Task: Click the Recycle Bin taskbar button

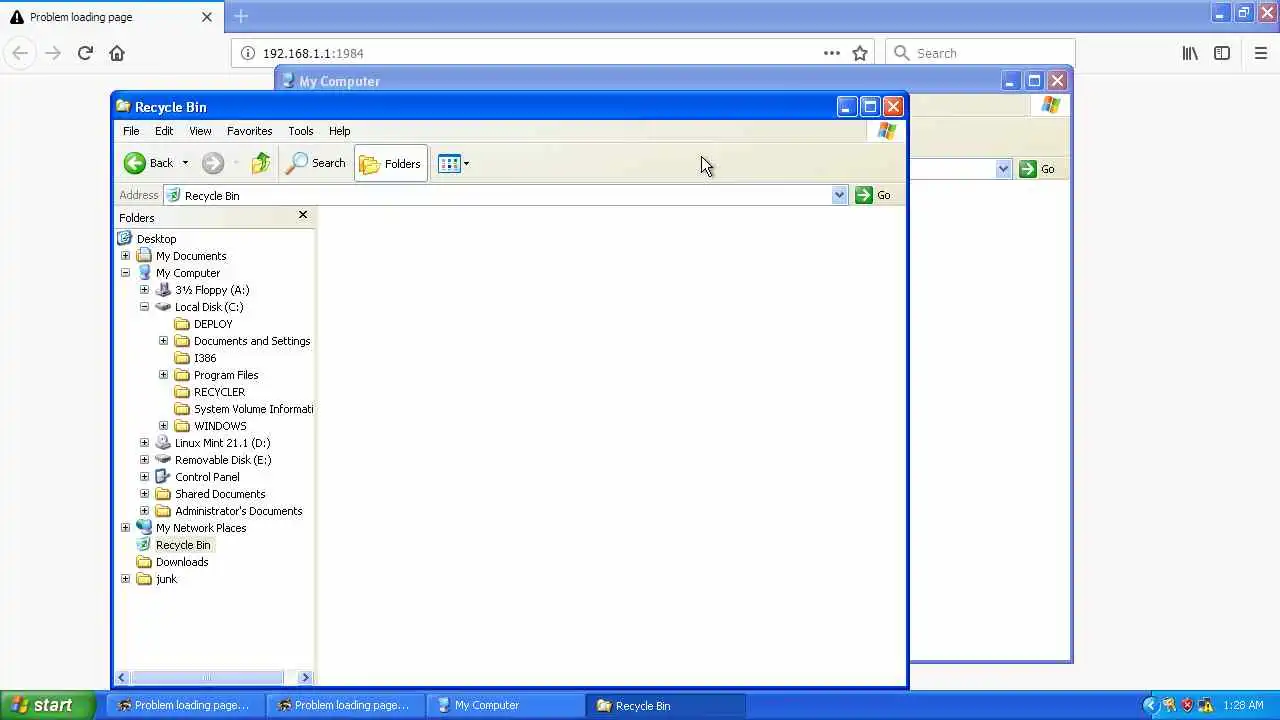Action: tap(666, 705)
